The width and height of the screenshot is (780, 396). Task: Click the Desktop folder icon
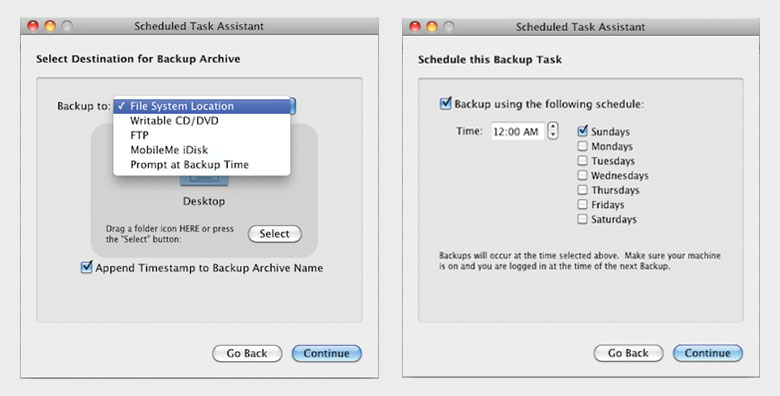[x=204, y=181]
